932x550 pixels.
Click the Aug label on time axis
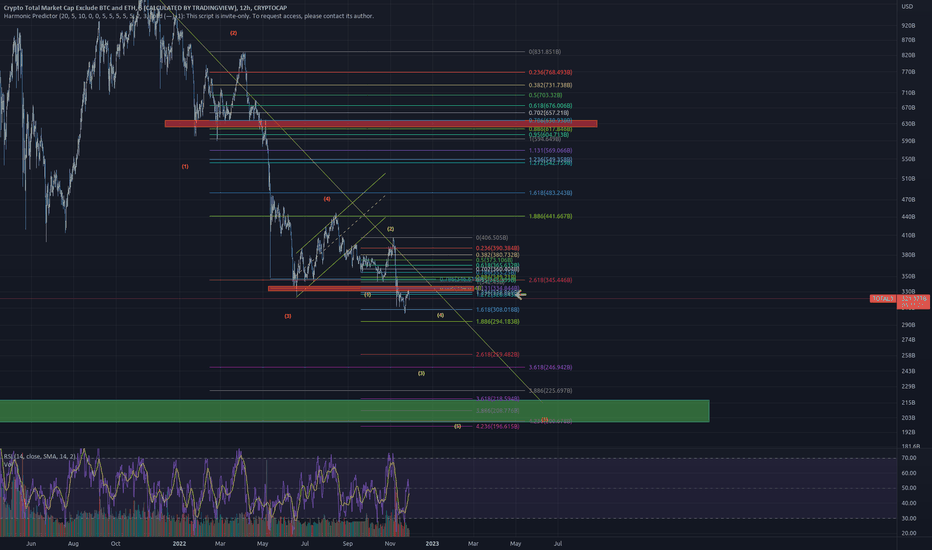[x=73, y=543]
